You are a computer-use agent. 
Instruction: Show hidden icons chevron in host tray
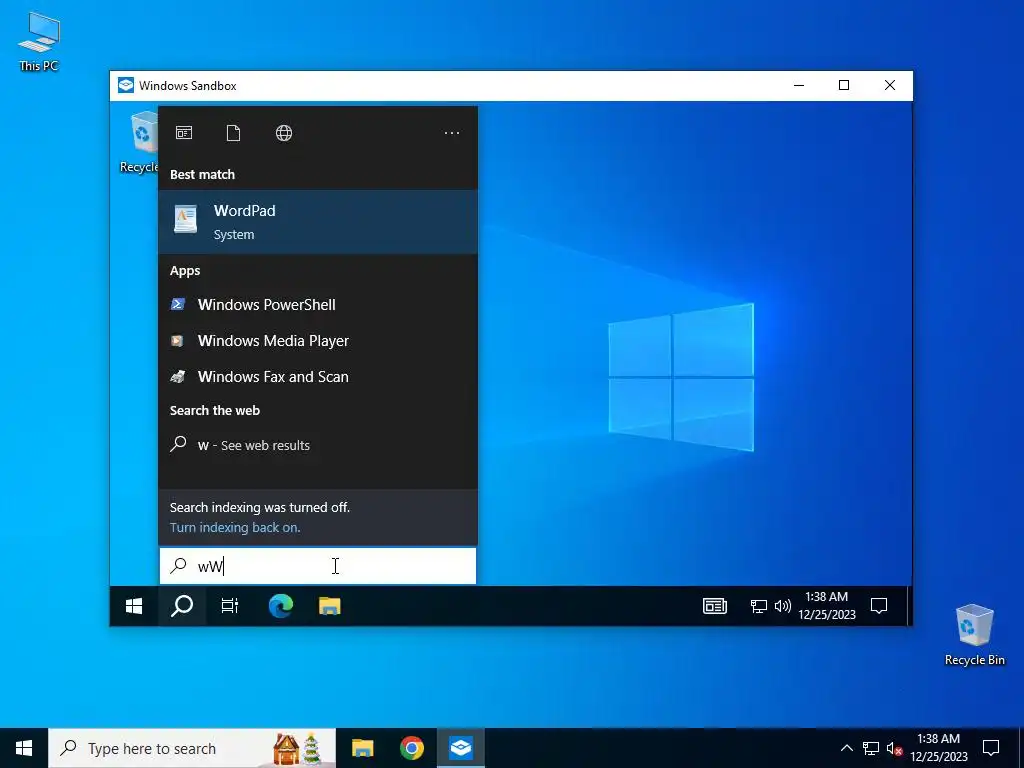[846, 748]
